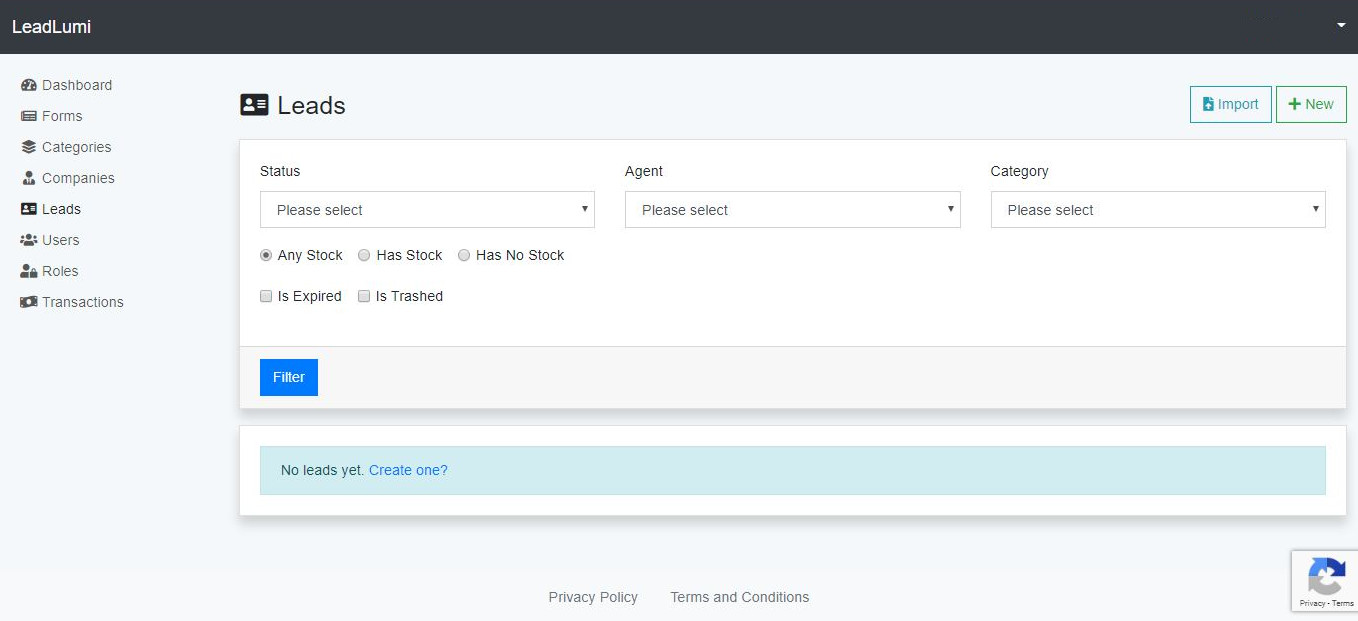Click the Dashboard gauge icon
This screenshot has height=621, width=1358.
(x=28, y=85)
